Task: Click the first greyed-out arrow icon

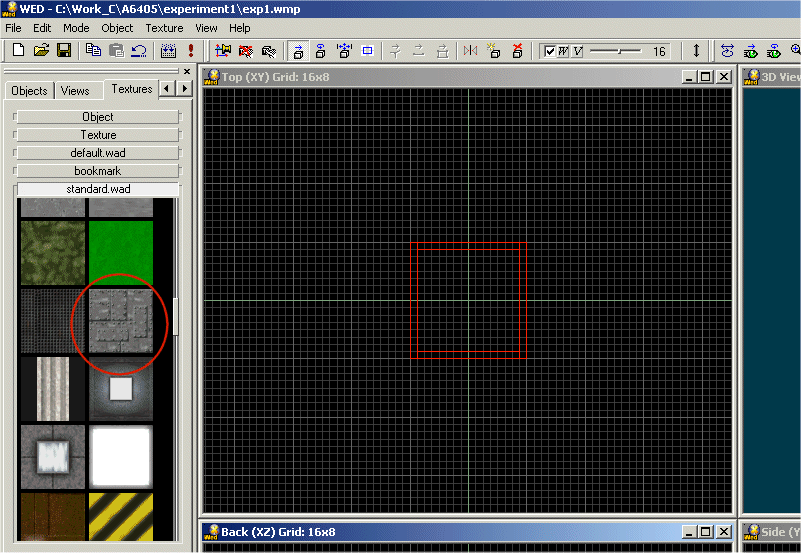Action: pos(395,51)
